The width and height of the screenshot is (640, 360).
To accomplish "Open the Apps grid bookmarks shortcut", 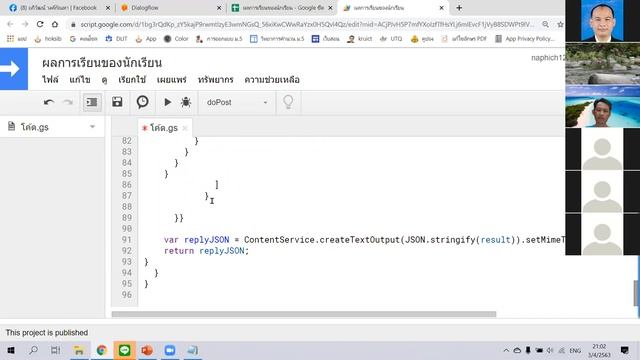I will coord(16,39).
